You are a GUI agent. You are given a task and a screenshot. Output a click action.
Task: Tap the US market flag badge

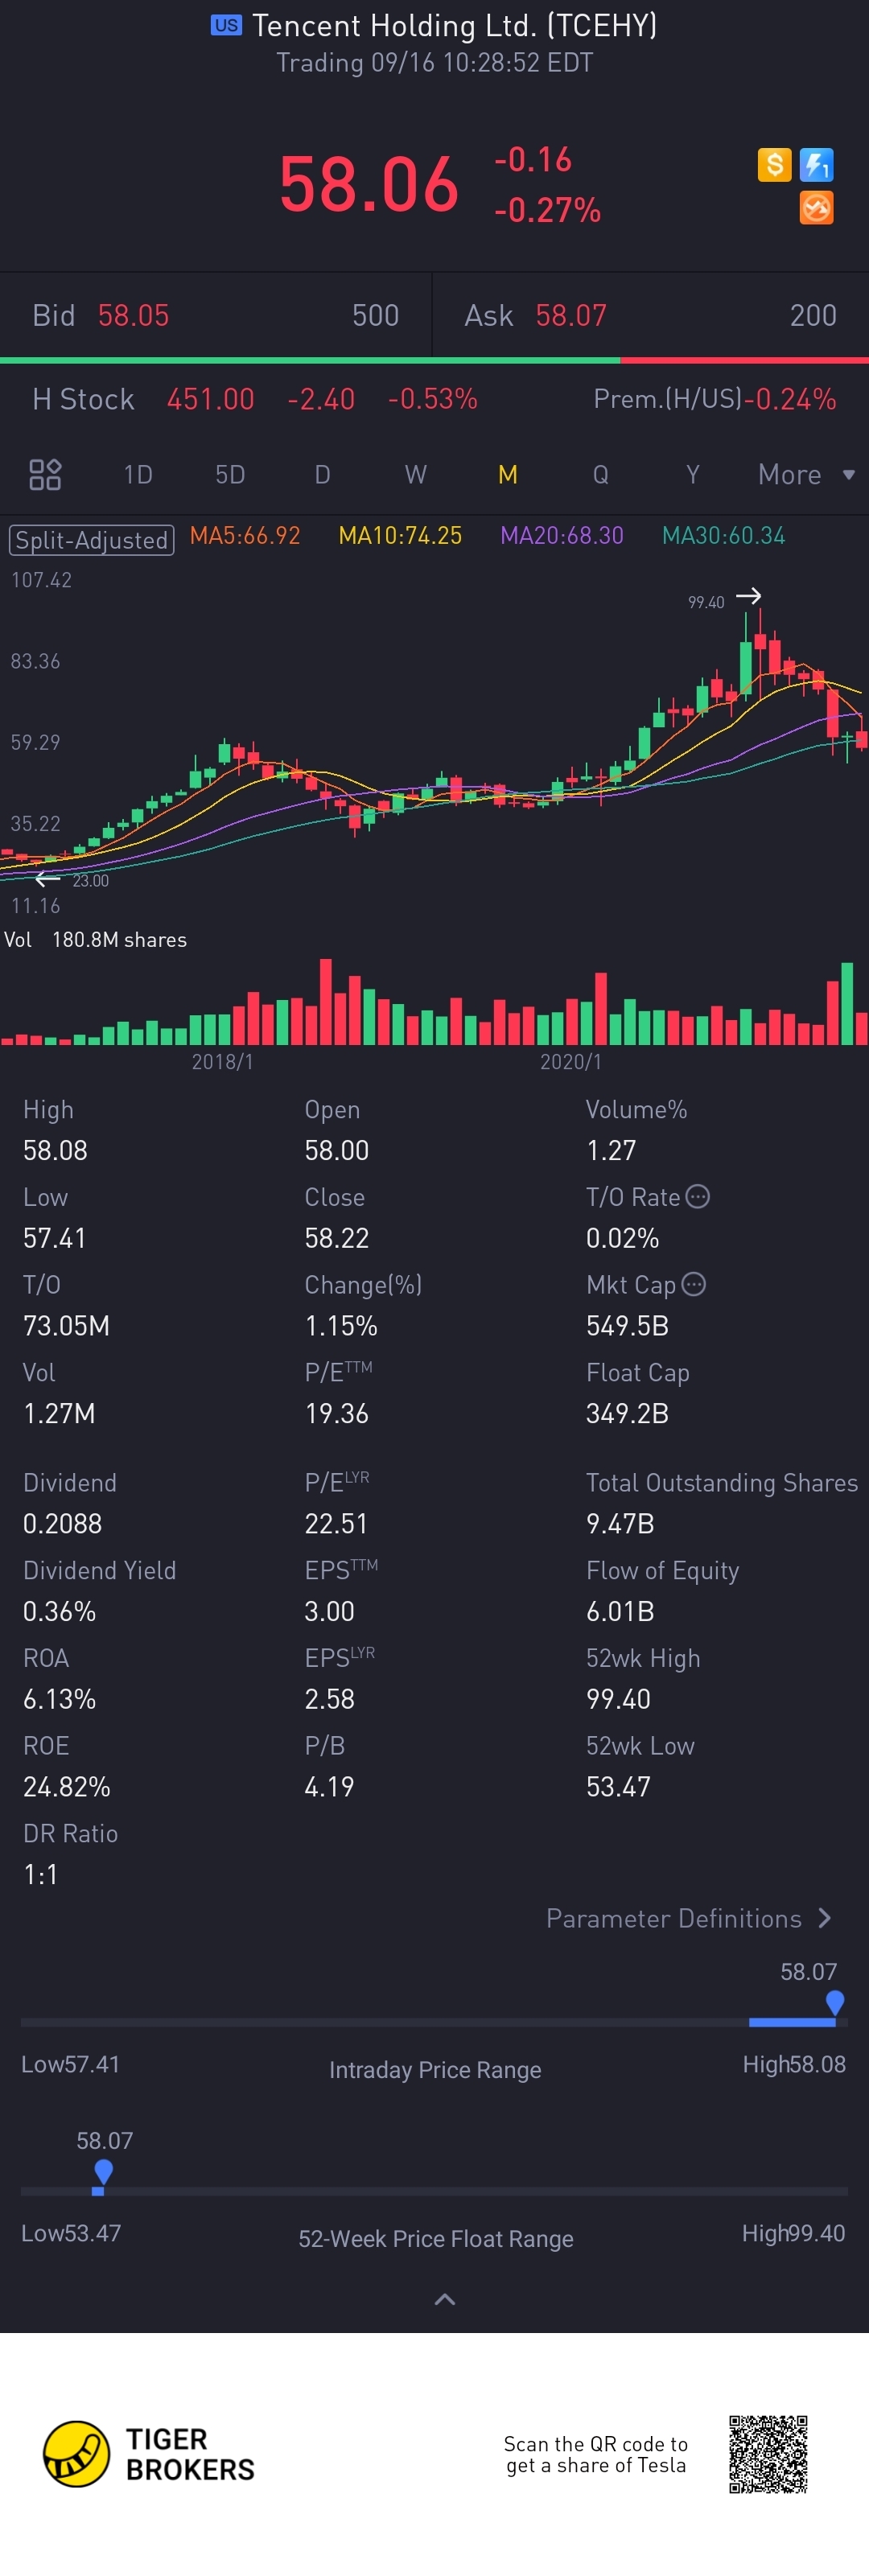pos(226,25)
